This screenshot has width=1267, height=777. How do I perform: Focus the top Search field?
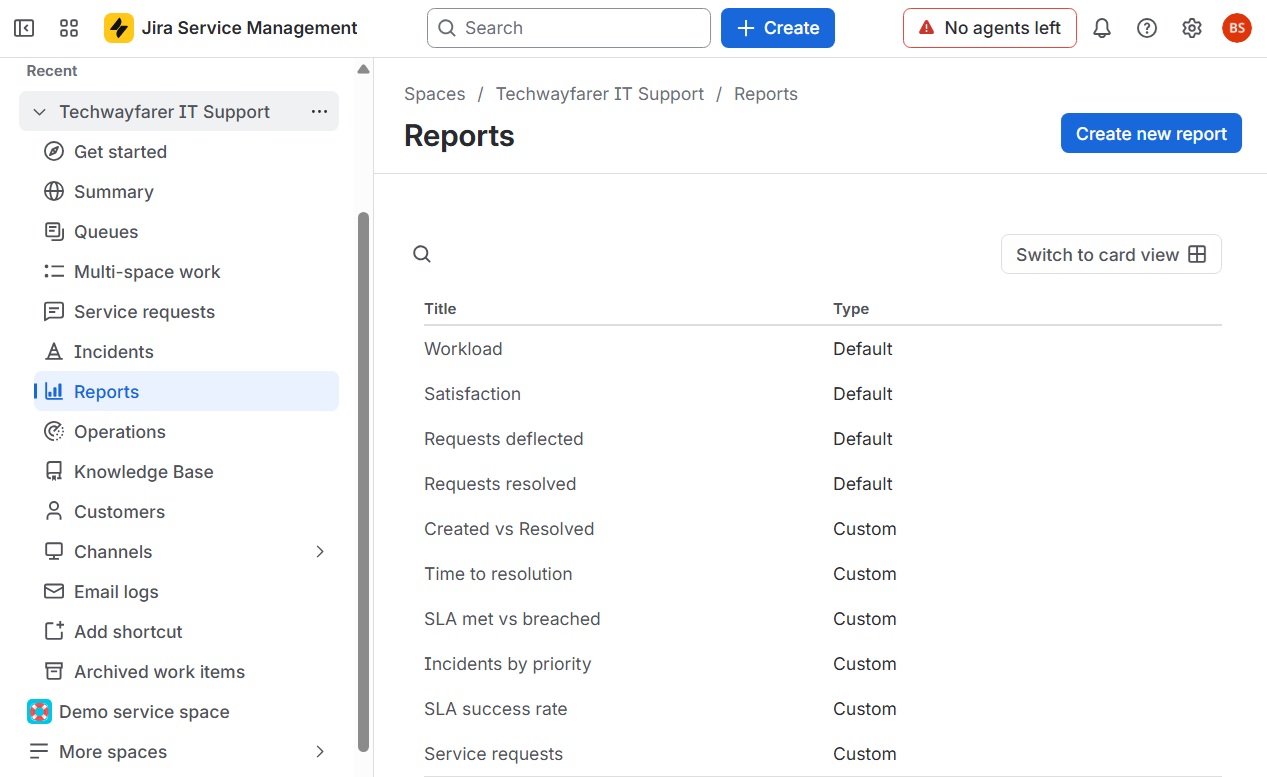[x=569, y=28]
